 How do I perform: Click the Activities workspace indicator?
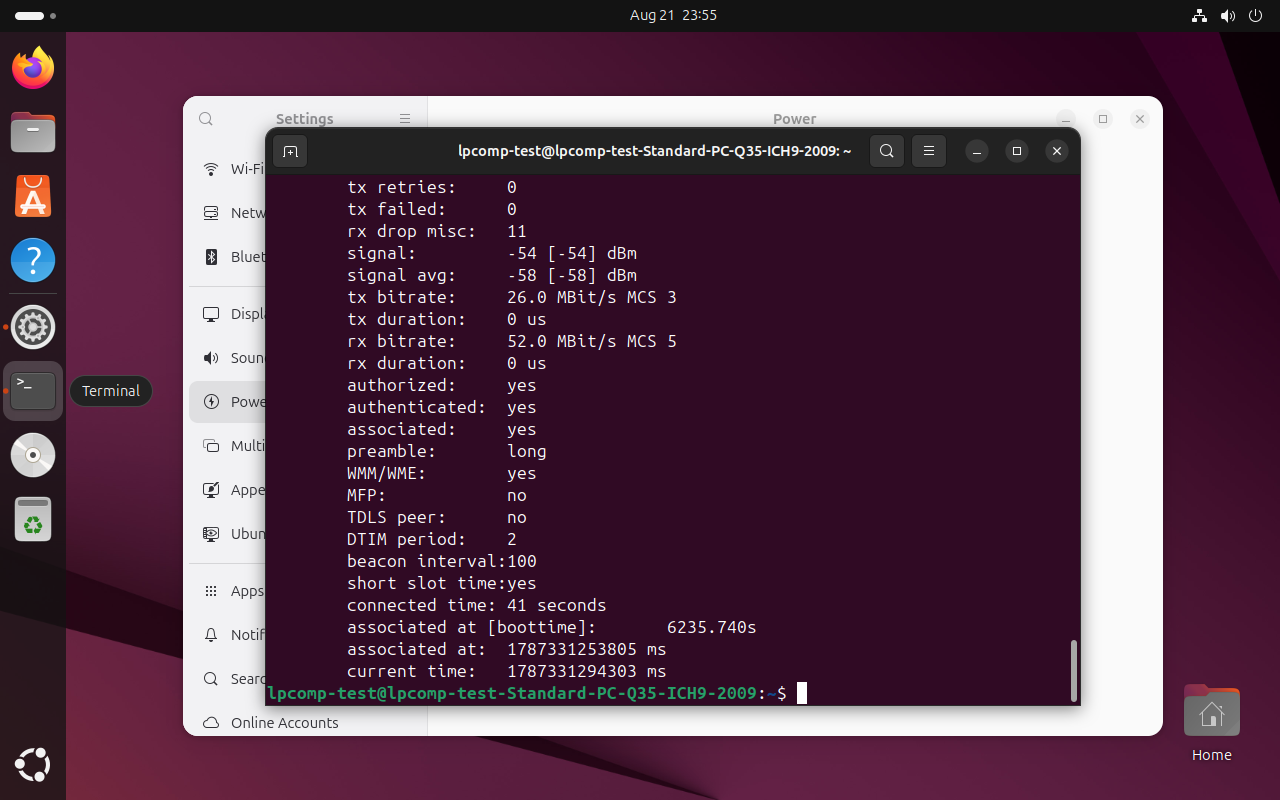[x=36, y=16]
